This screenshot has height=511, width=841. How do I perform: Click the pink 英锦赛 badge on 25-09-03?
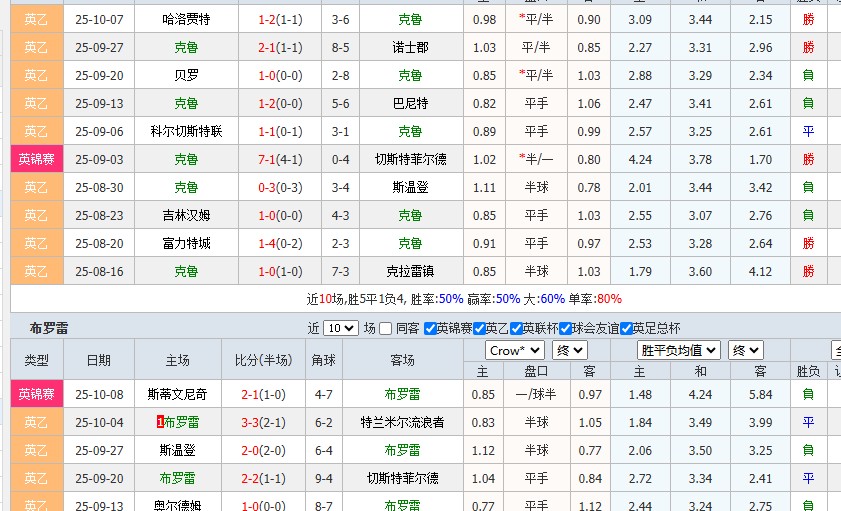(36, 159)
